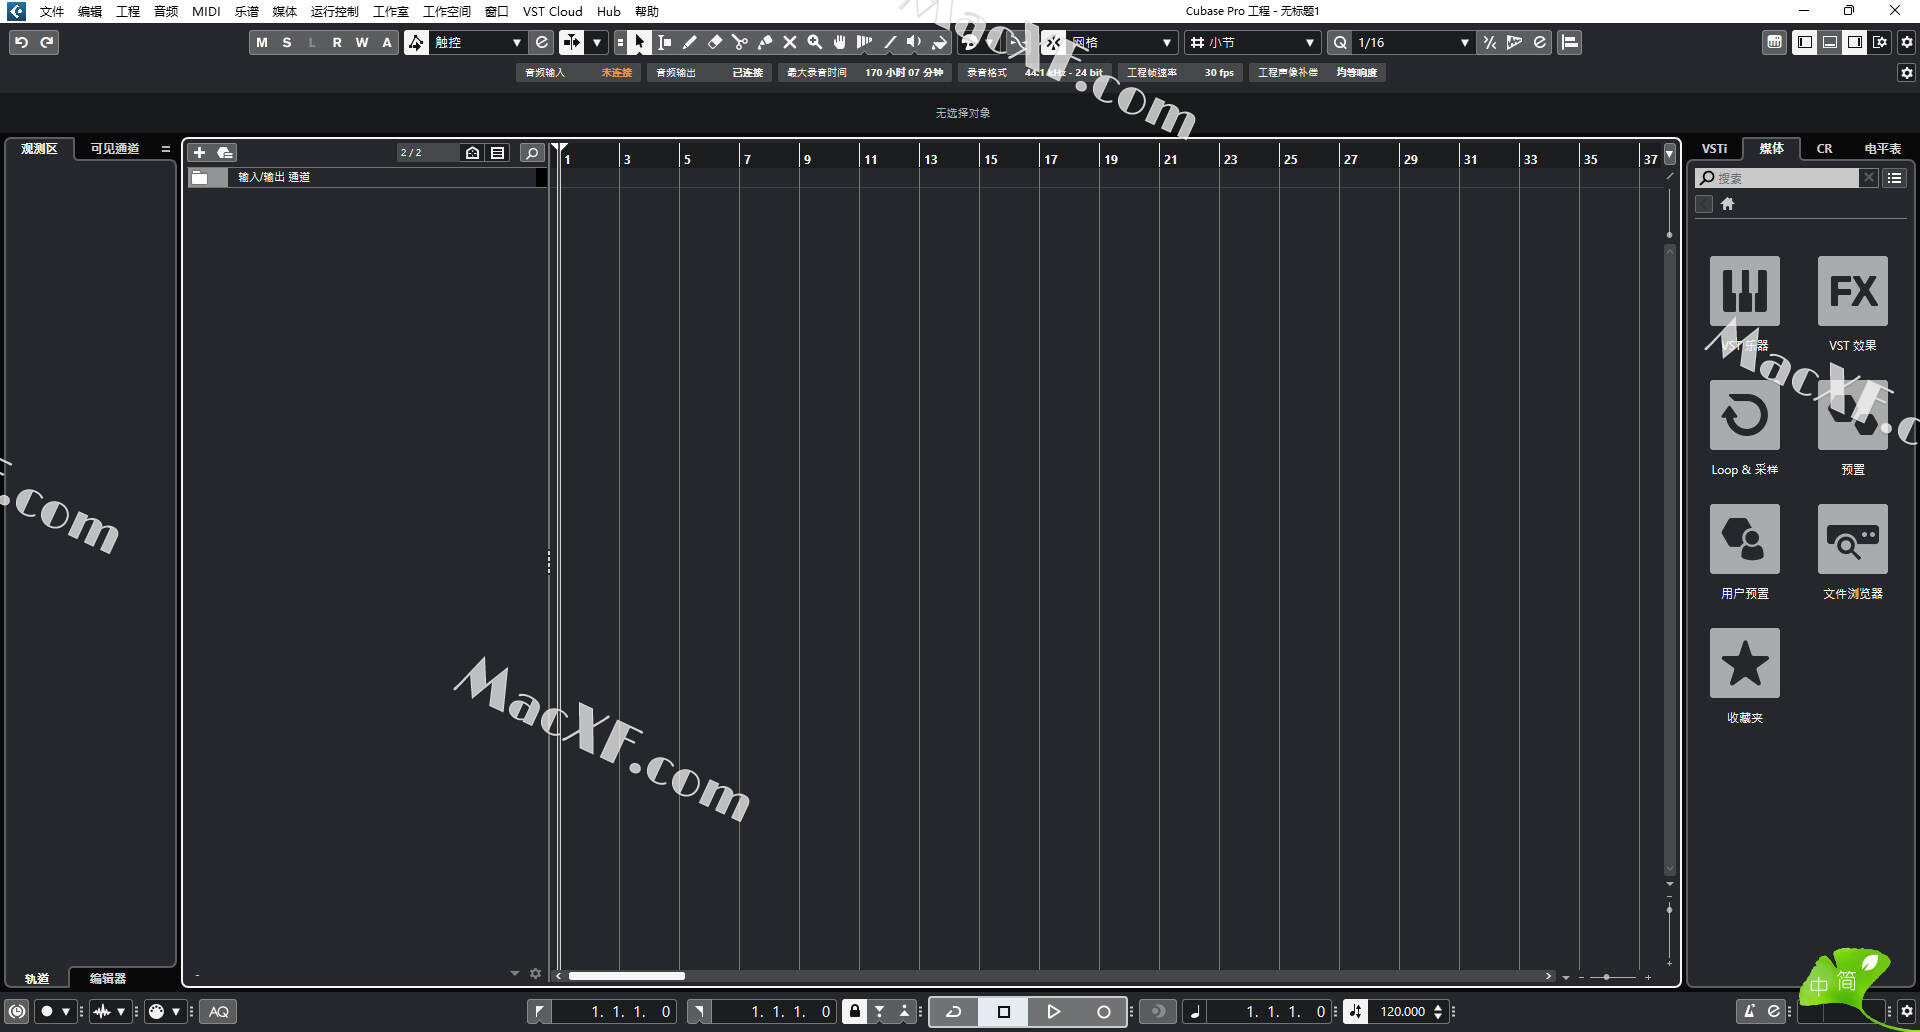Toggle Solo all (S) state button
Image resolution: width=1920 pixels, height=1032 pixels.
pos(287,42)
